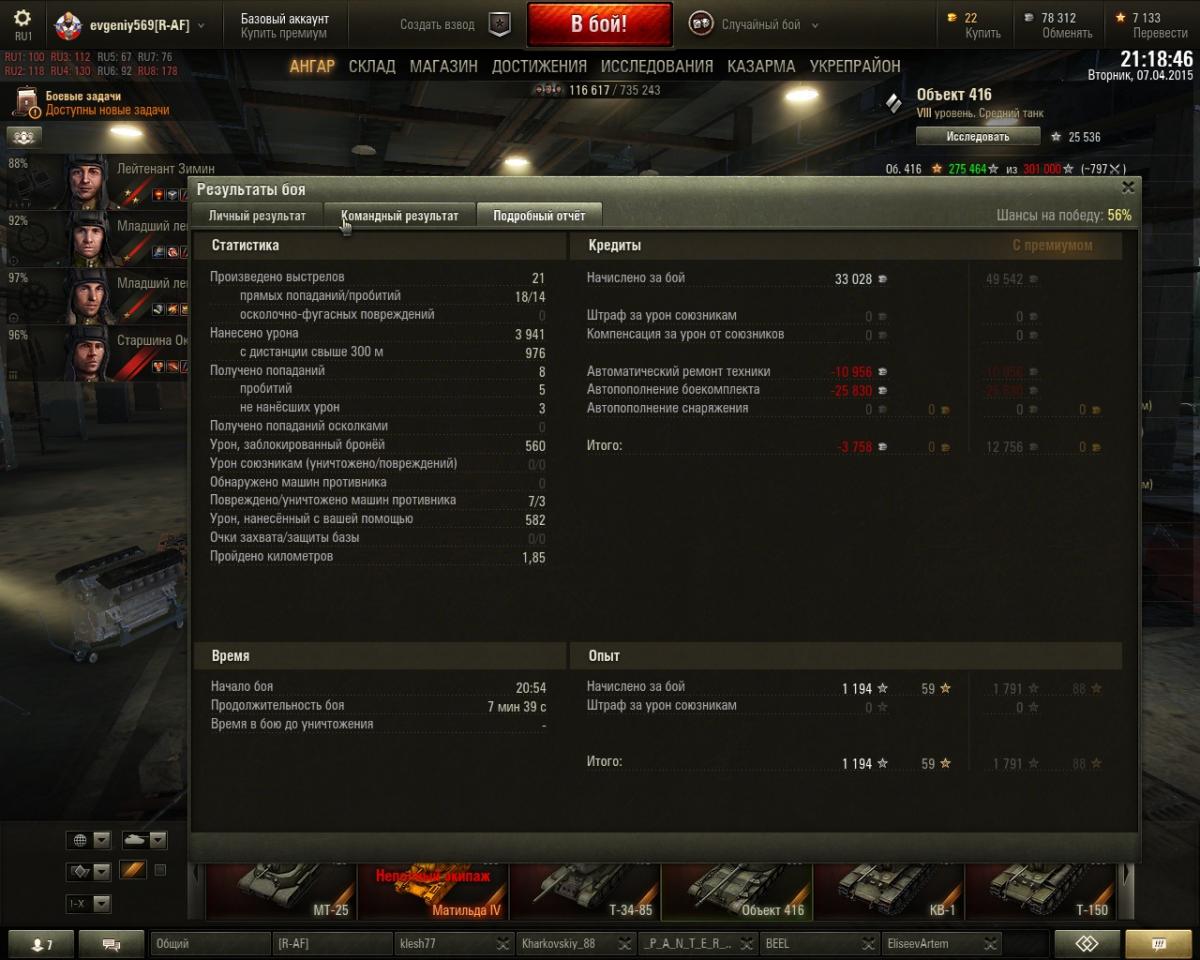Close the _P_A_N_T_E_R_ chat tab
1200x960 pixels.
[747, 943]
